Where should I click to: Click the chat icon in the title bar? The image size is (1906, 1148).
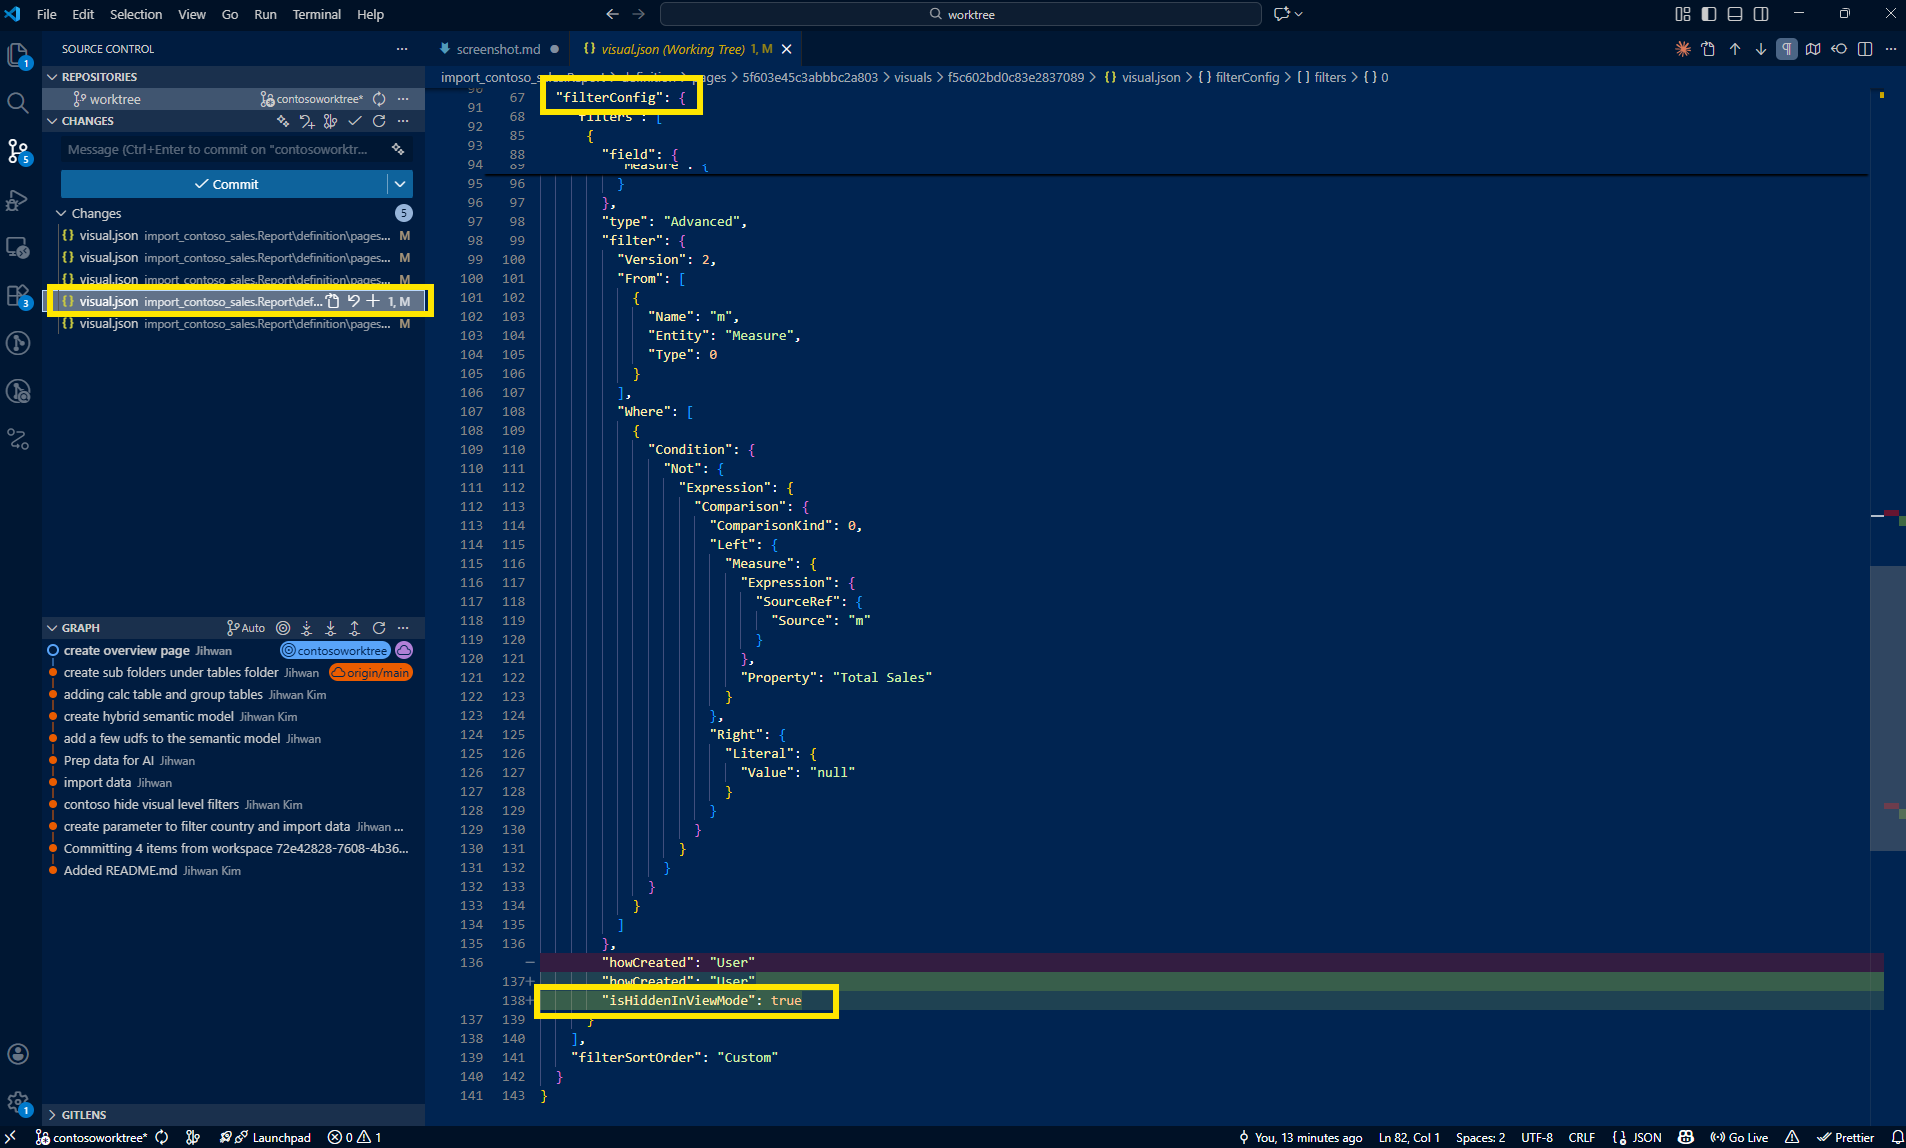pyautogui.click(x=1282, y=14)
